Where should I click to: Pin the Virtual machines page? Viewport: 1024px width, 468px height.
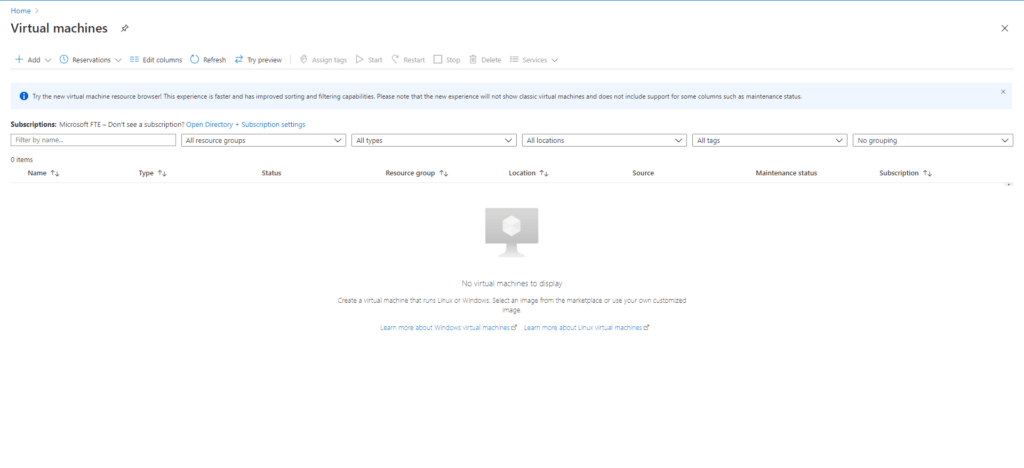pos(124,28)
